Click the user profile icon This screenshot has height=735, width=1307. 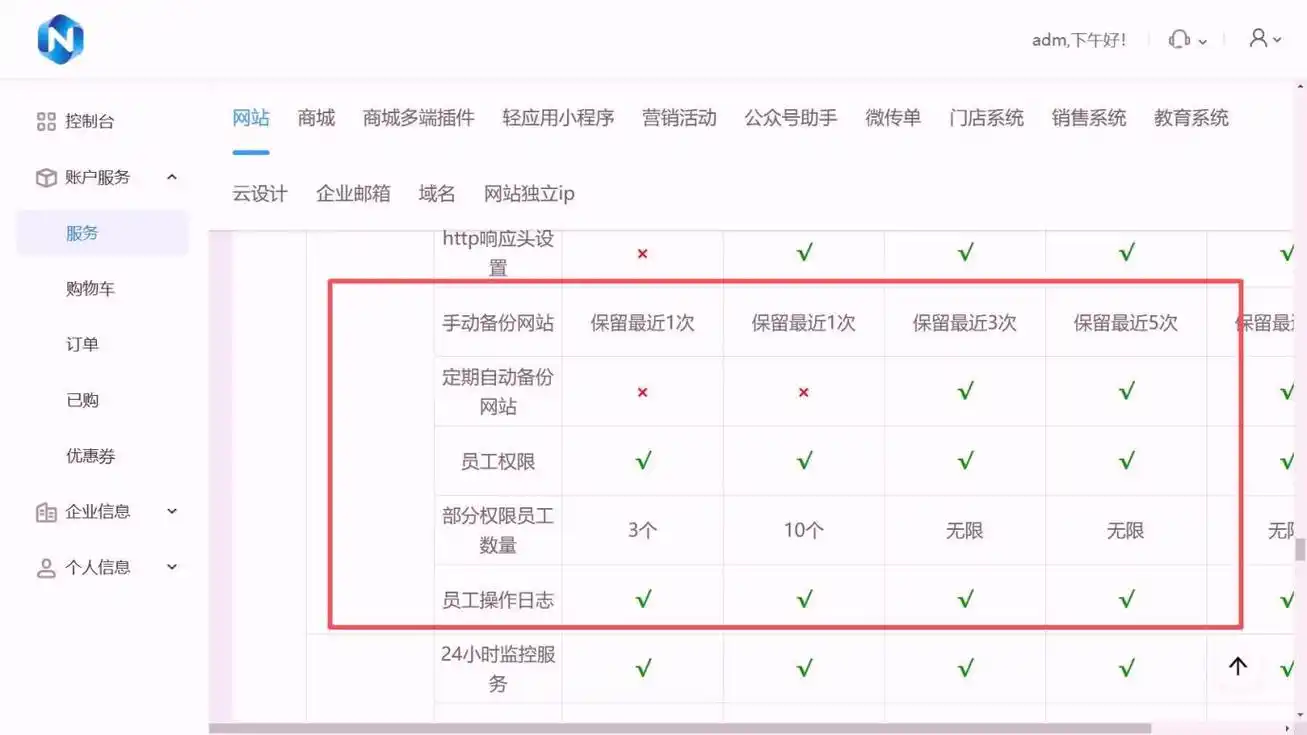pos(1258,40)
